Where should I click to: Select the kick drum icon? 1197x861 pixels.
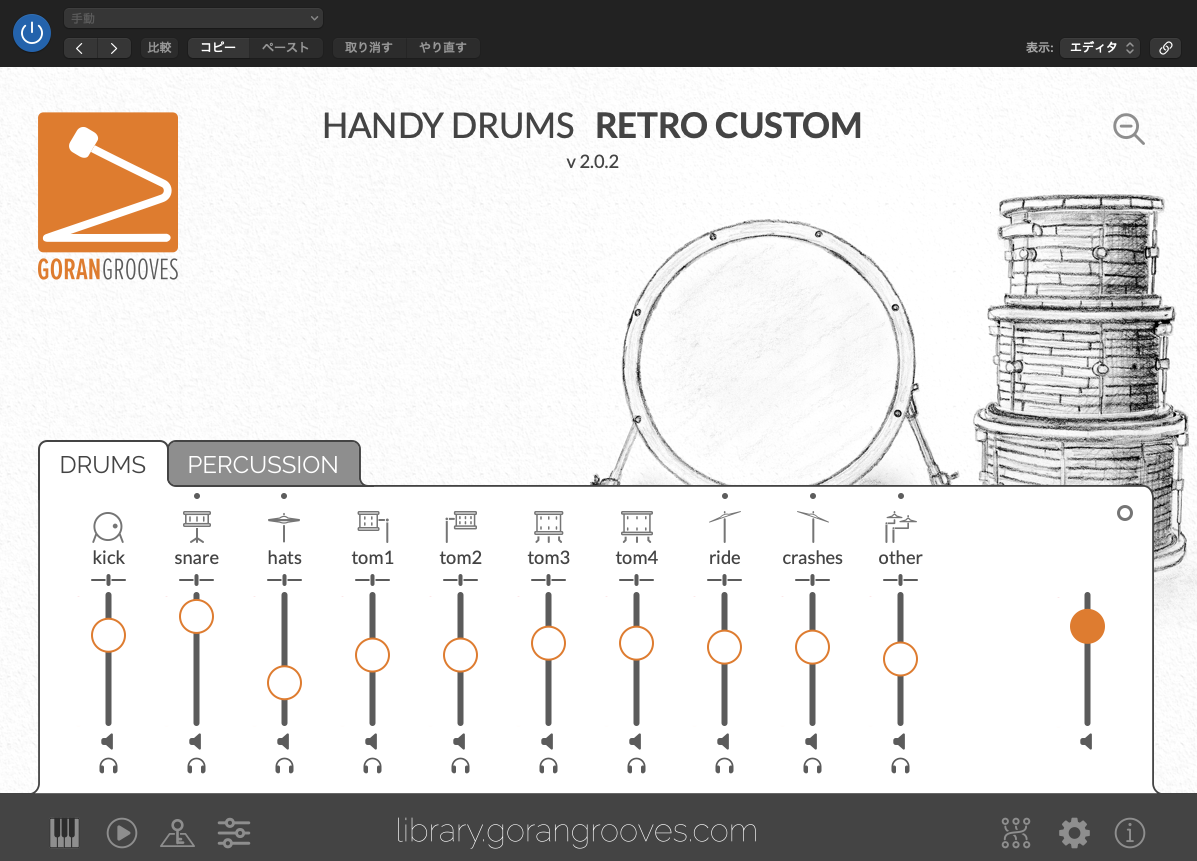pos(108,525)
